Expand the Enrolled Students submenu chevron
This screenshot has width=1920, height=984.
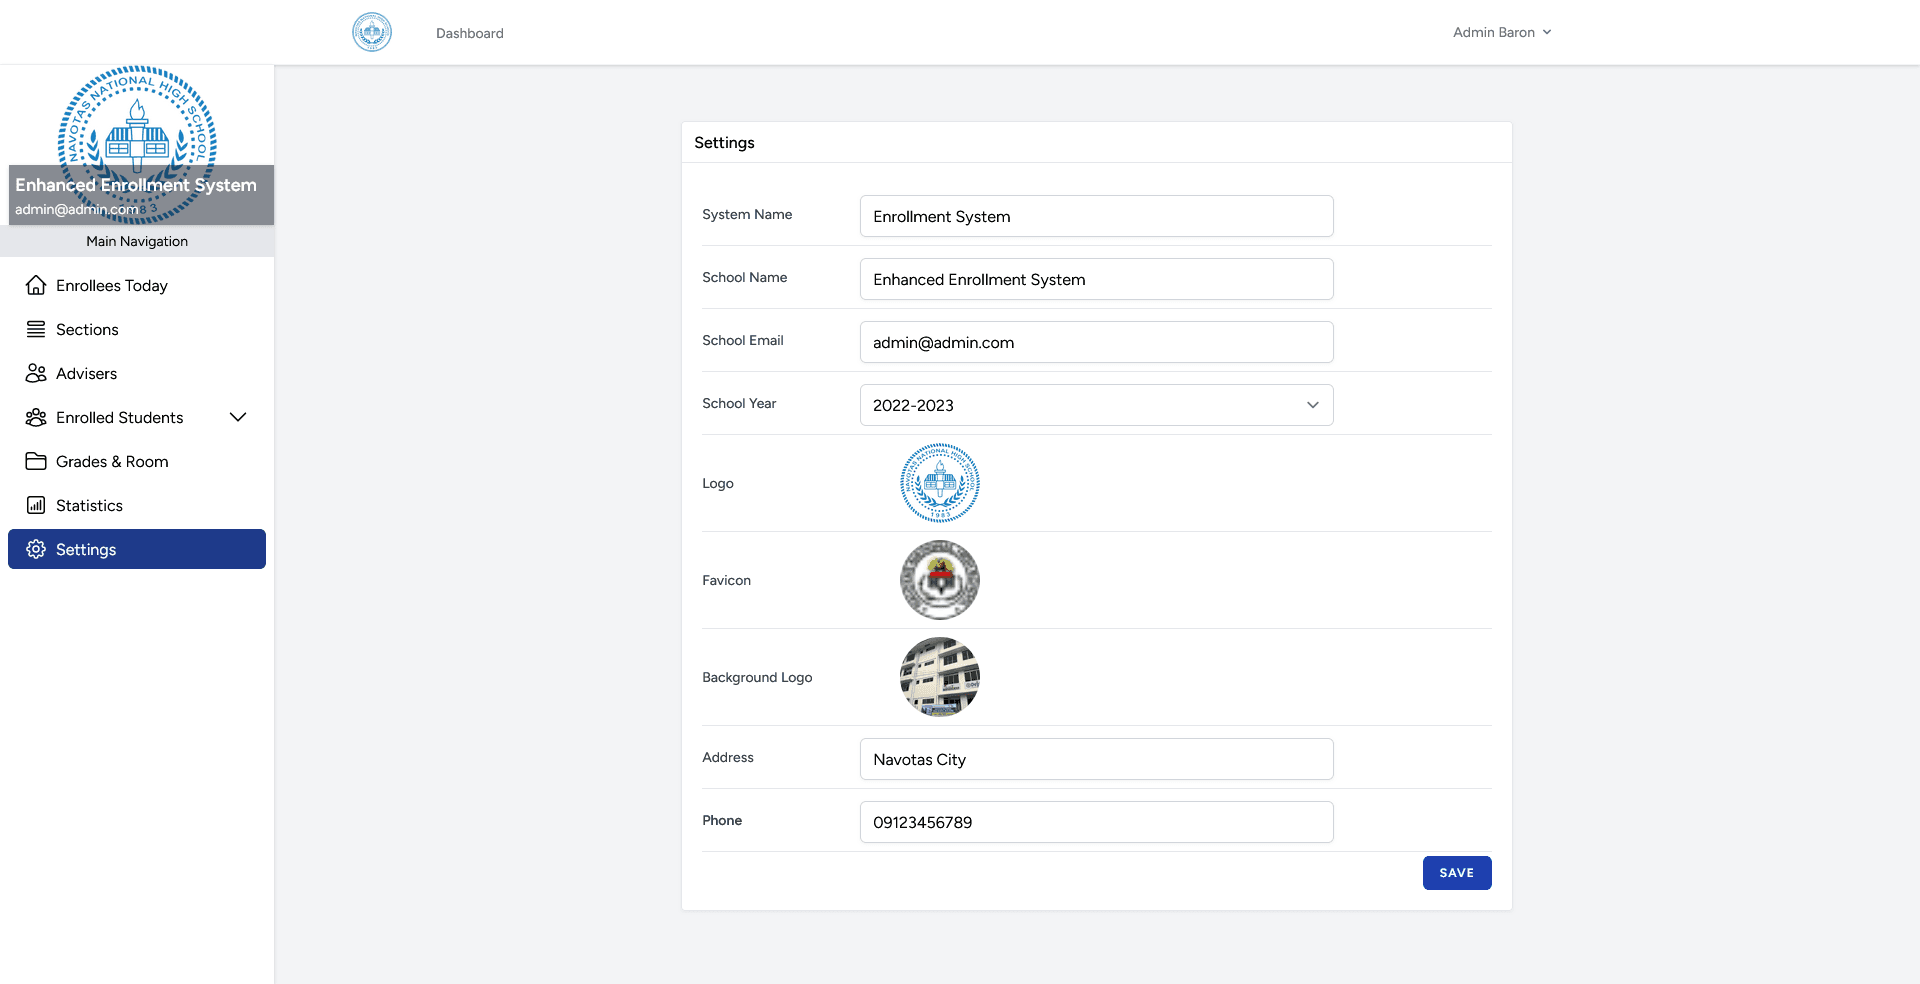(x=238, y=417)
